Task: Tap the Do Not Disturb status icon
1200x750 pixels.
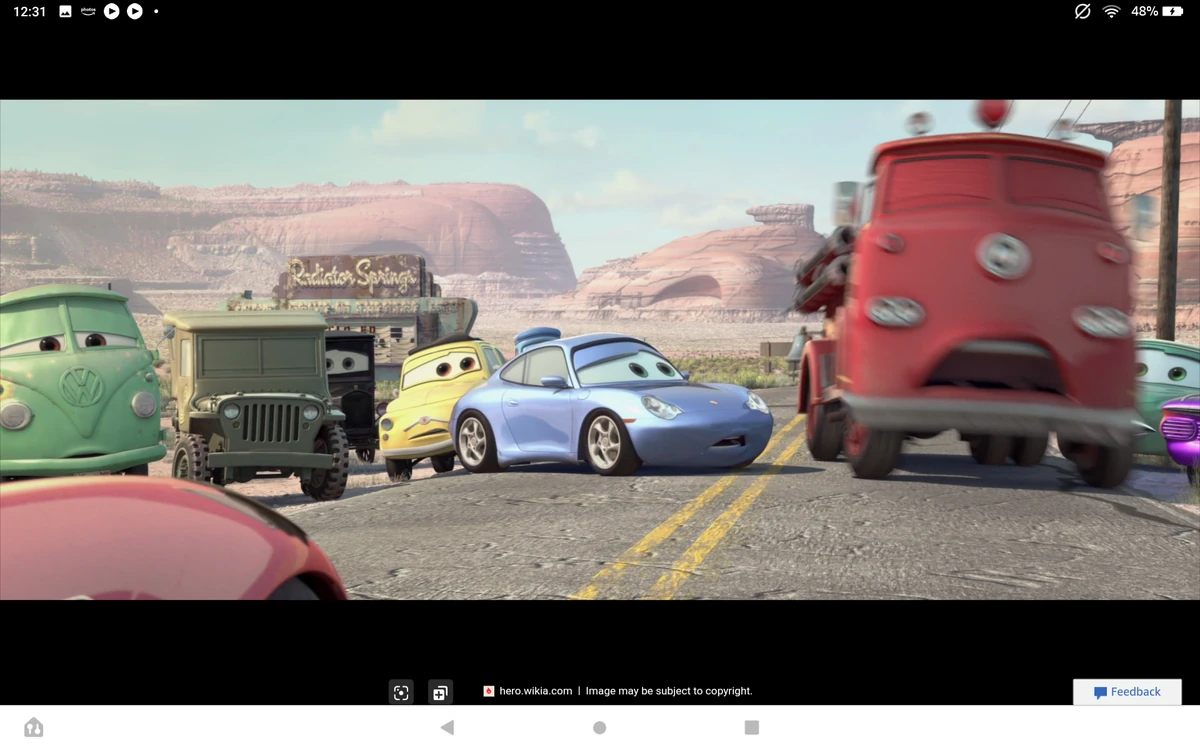Action: (x=1083, y=11)
